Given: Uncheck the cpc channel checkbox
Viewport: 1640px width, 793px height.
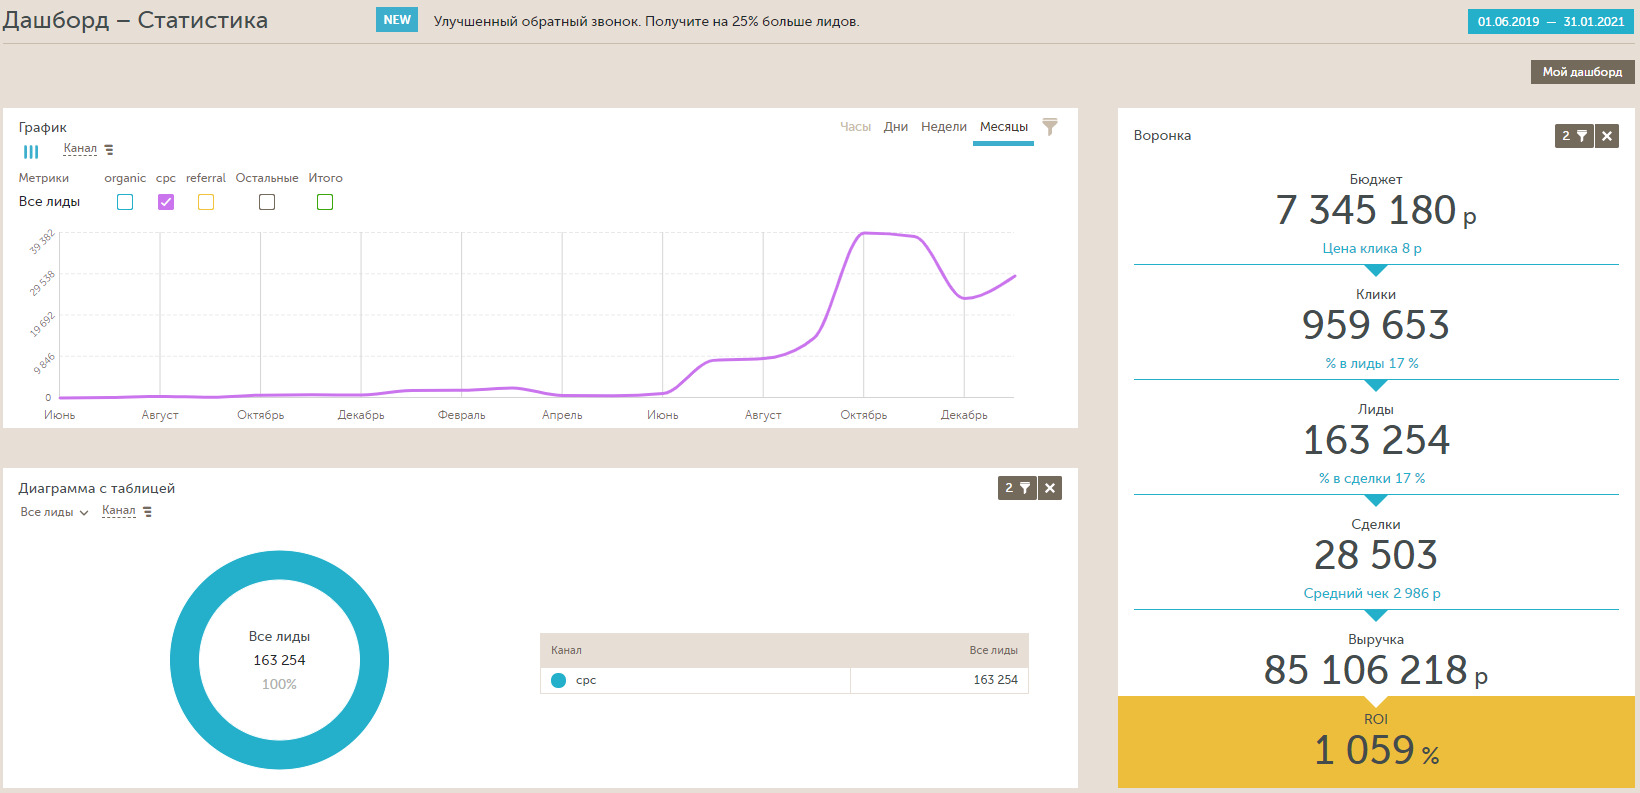Looking at the screenshot, I should point(166,202).
